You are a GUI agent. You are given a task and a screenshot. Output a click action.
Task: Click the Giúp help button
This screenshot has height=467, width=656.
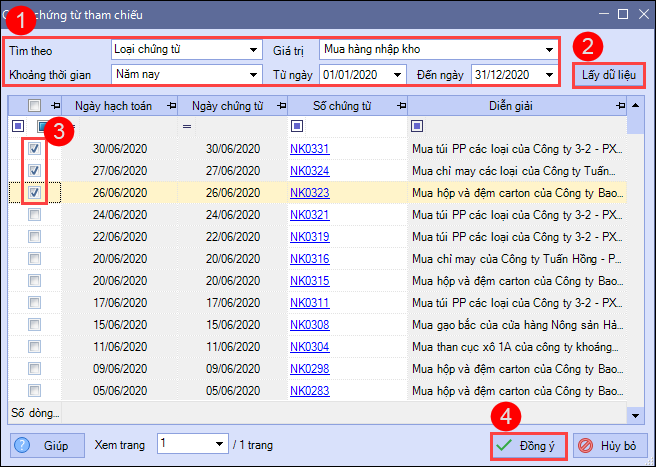point(47,445)
